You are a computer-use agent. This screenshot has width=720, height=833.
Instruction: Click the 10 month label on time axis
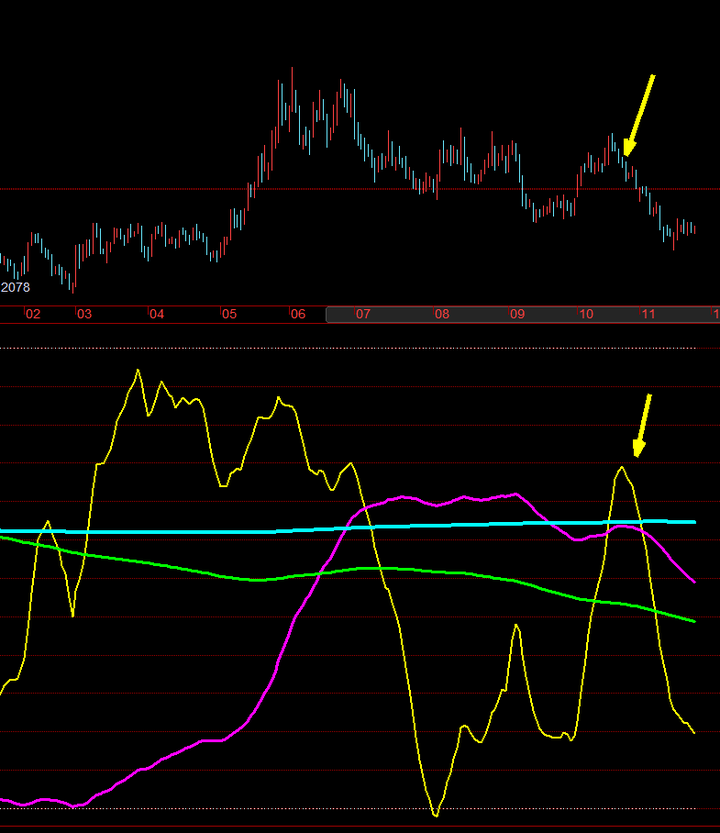[x=586, y=314]
